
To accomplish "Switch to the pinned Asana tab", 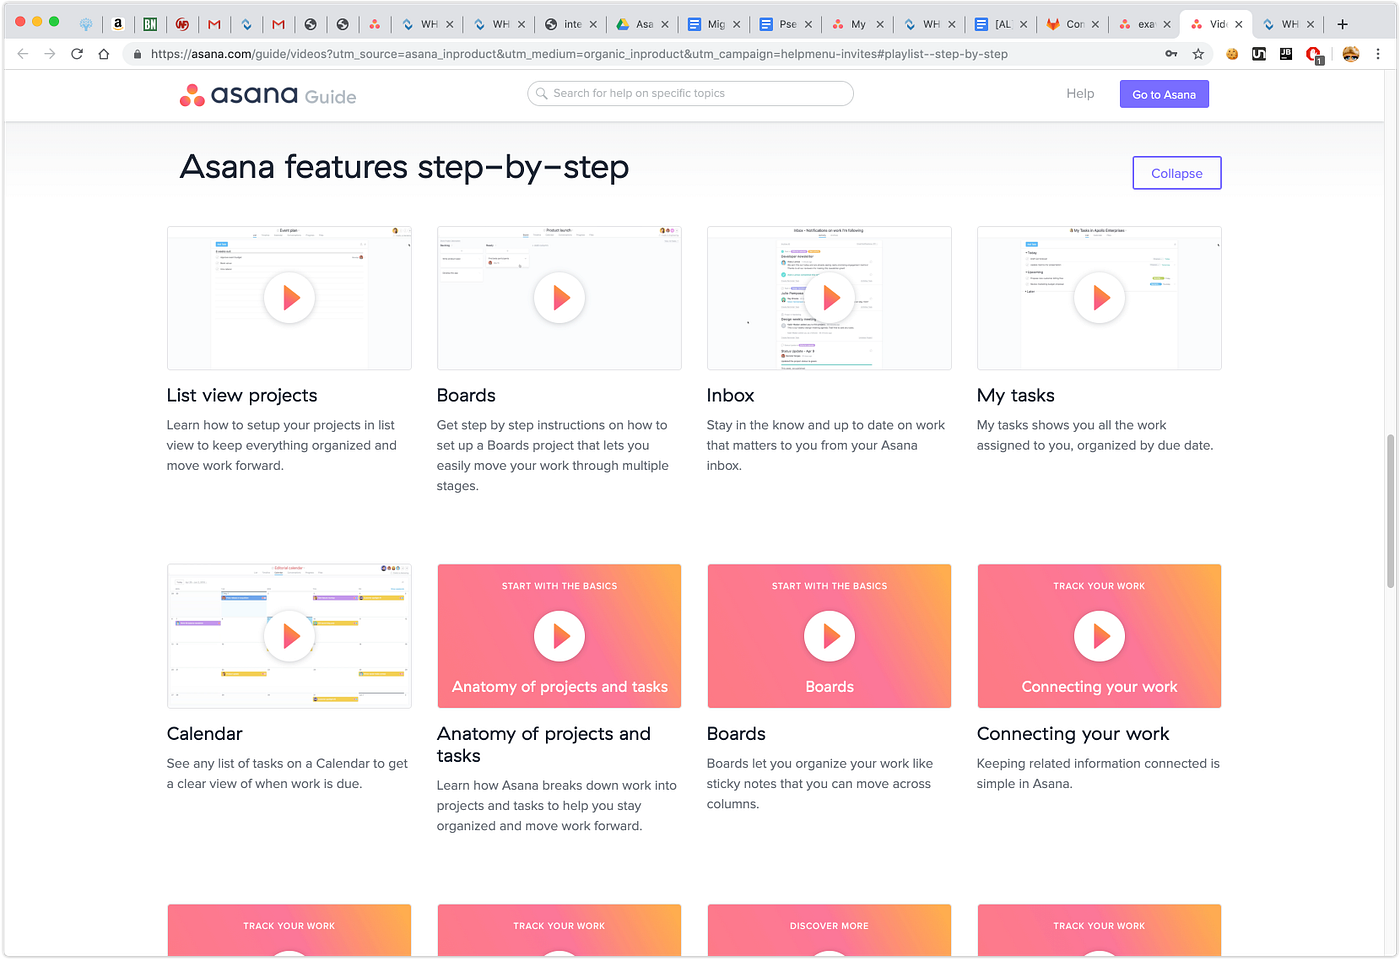I will [x=374, y=24].
